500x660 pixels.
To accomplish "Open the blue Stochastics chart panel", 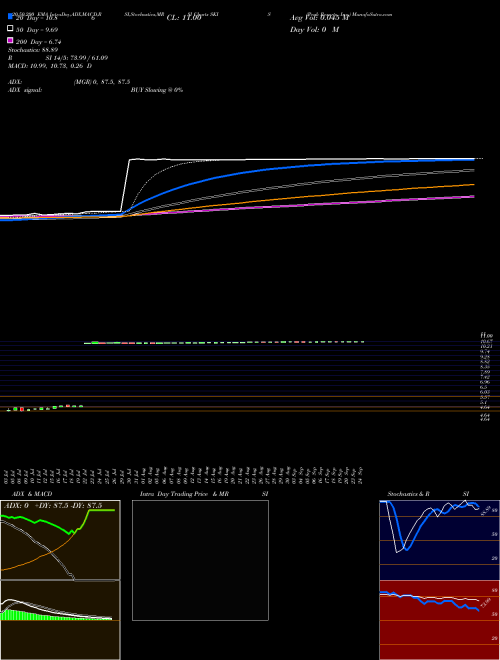I will point(439,540).
